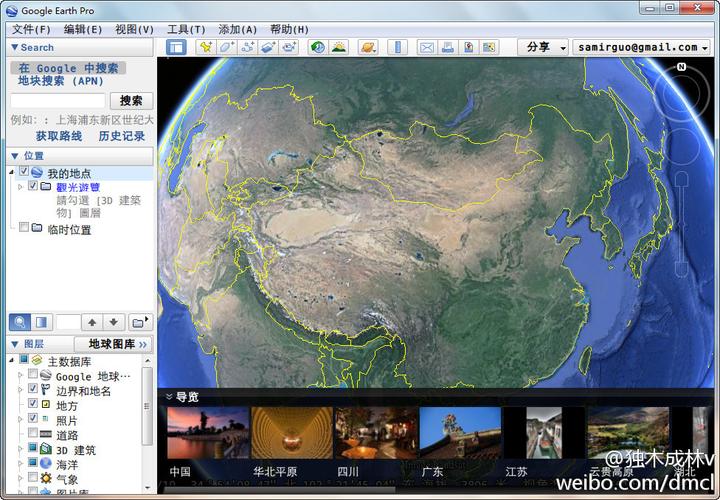The image size is (720, 500).
Task: Click the 海洋 blue globe icon
Action: (x=46, y=464)
